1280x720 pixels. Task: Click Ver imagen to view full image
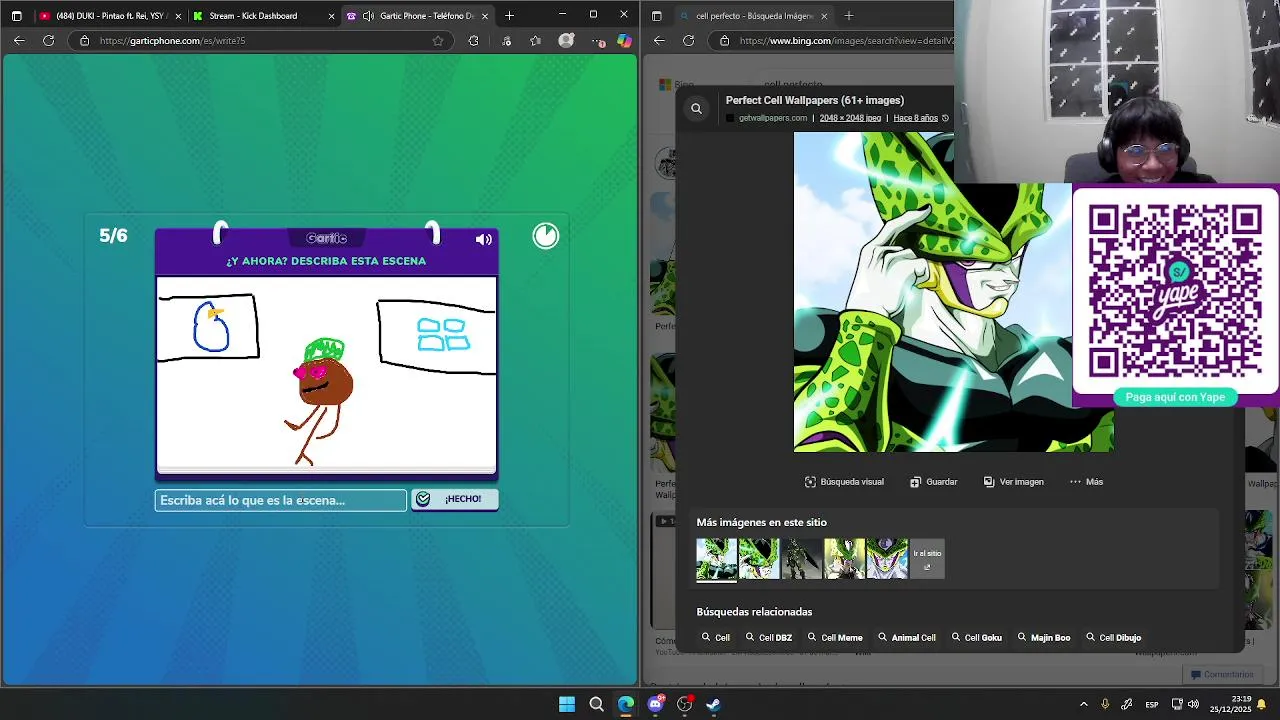click(1013, 482)
